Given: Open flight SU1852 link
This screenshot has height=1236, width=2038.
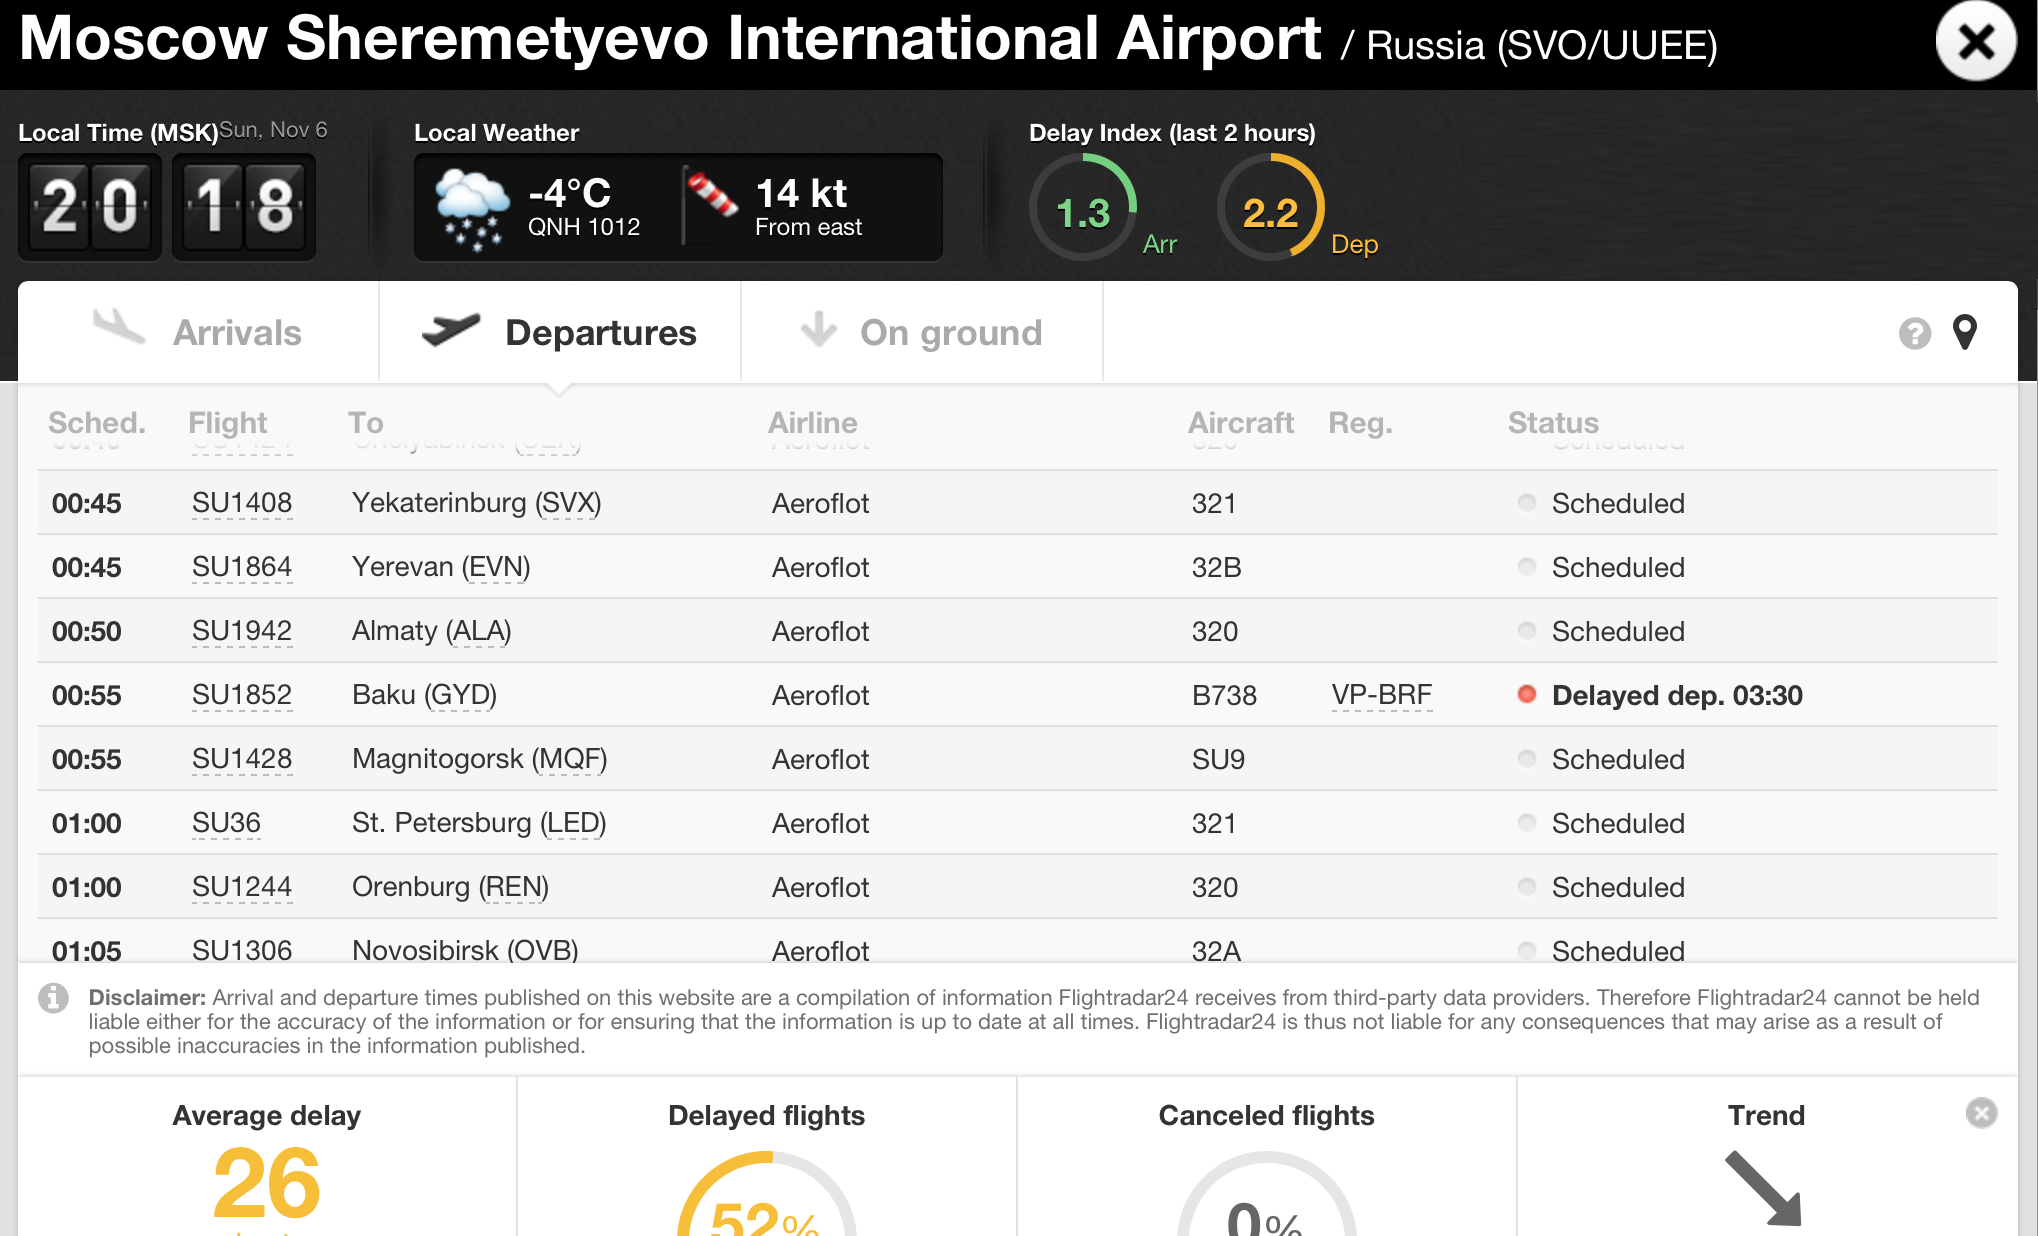Looking at the screenshot, I should point(242,695).
